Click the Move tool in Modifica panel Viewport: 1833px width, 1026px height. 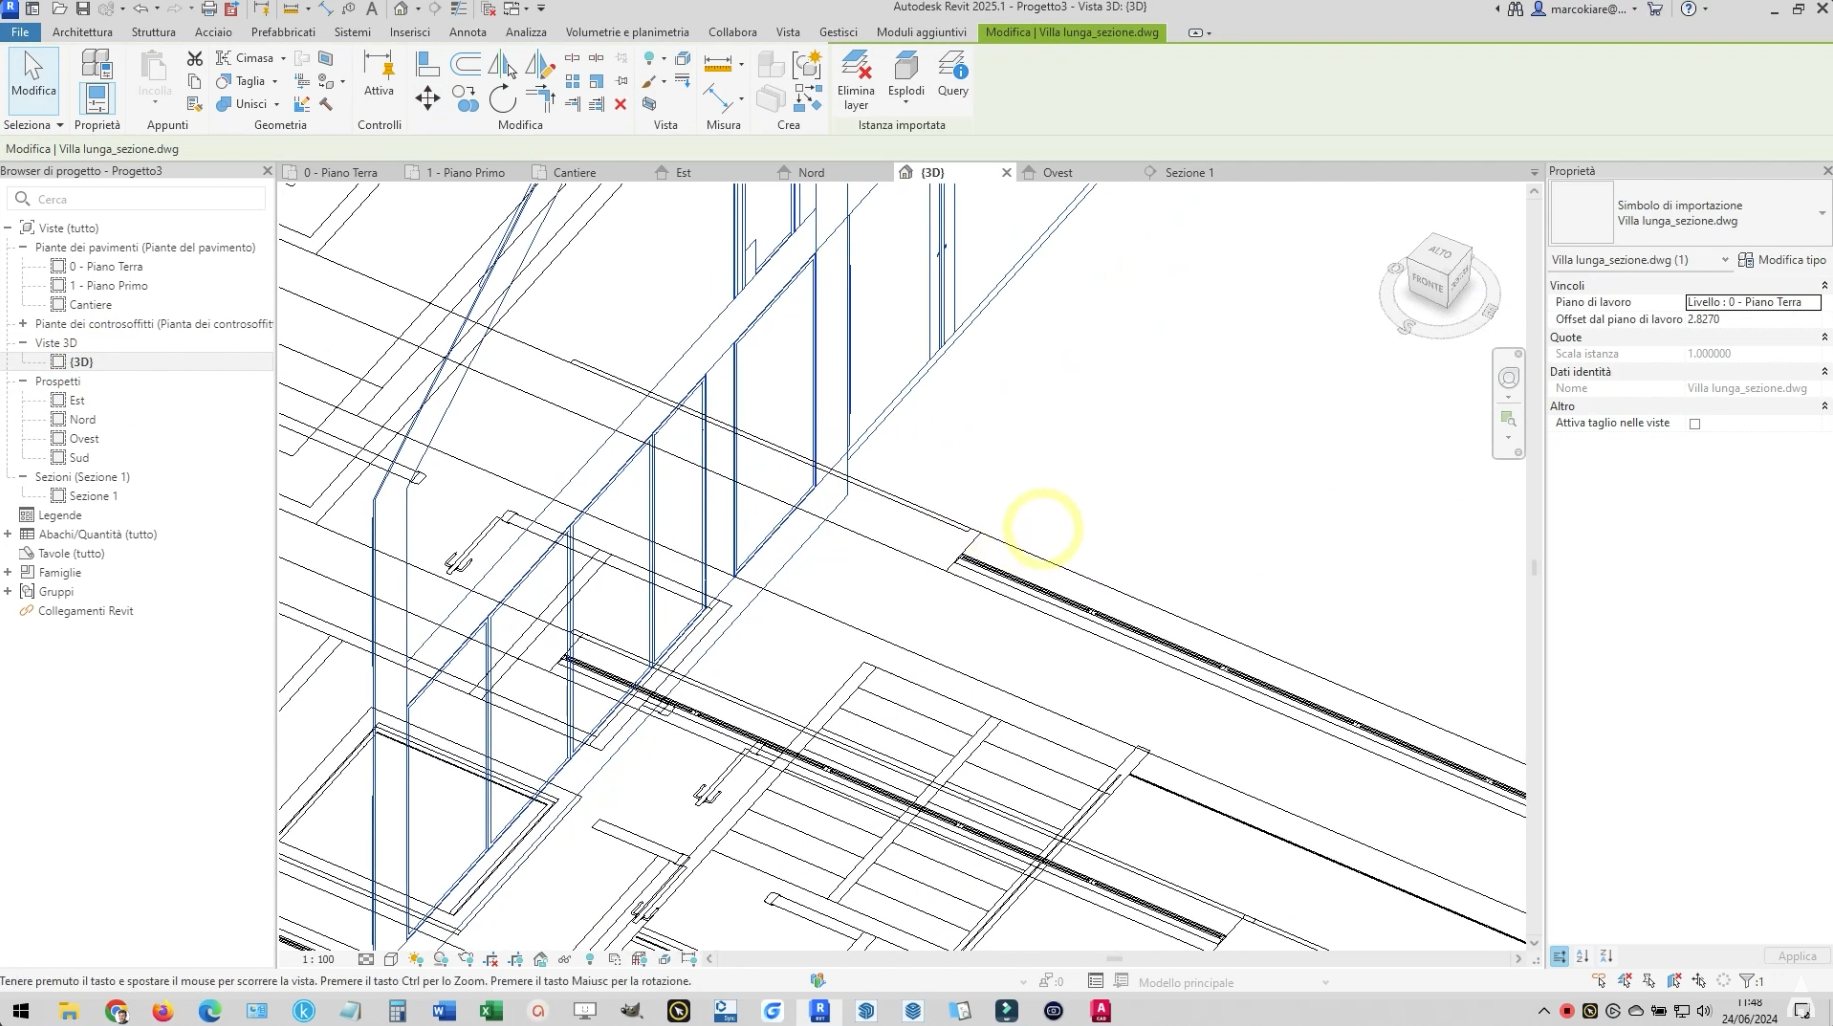[x=427, y=98]
